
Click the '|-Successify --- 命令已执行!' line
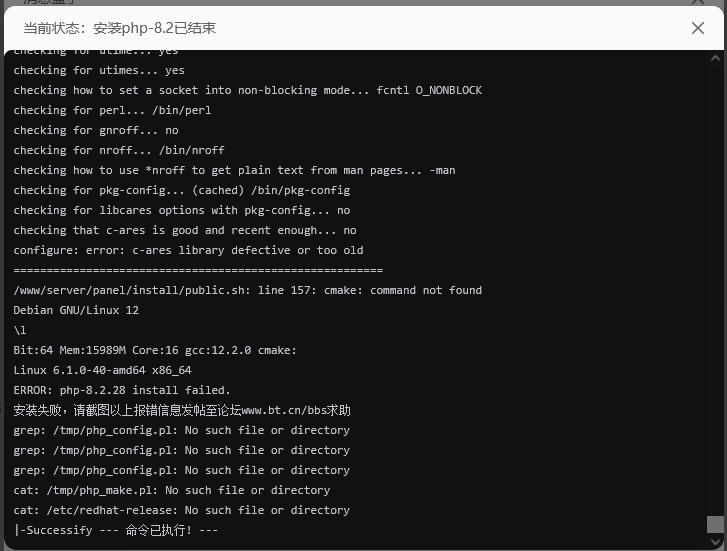(x=115, y=530)
